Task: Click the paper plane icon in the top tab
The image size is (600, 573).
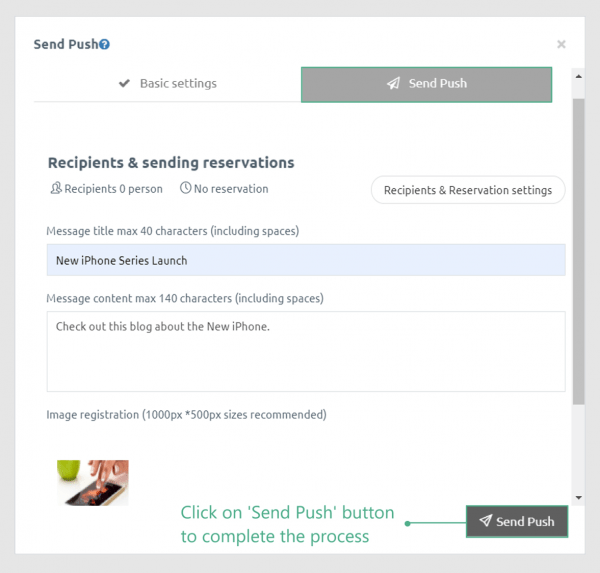Action: click(393, 83)
